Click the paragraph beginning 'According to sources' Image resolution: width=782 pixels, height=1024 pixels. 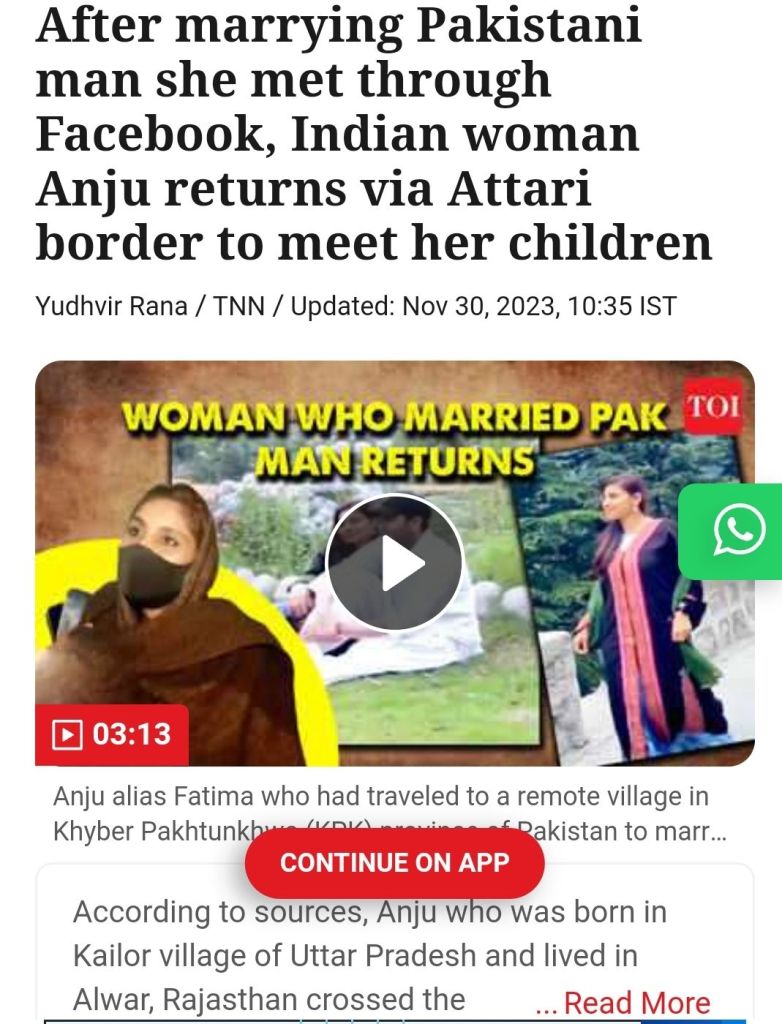tap(370, 955)
